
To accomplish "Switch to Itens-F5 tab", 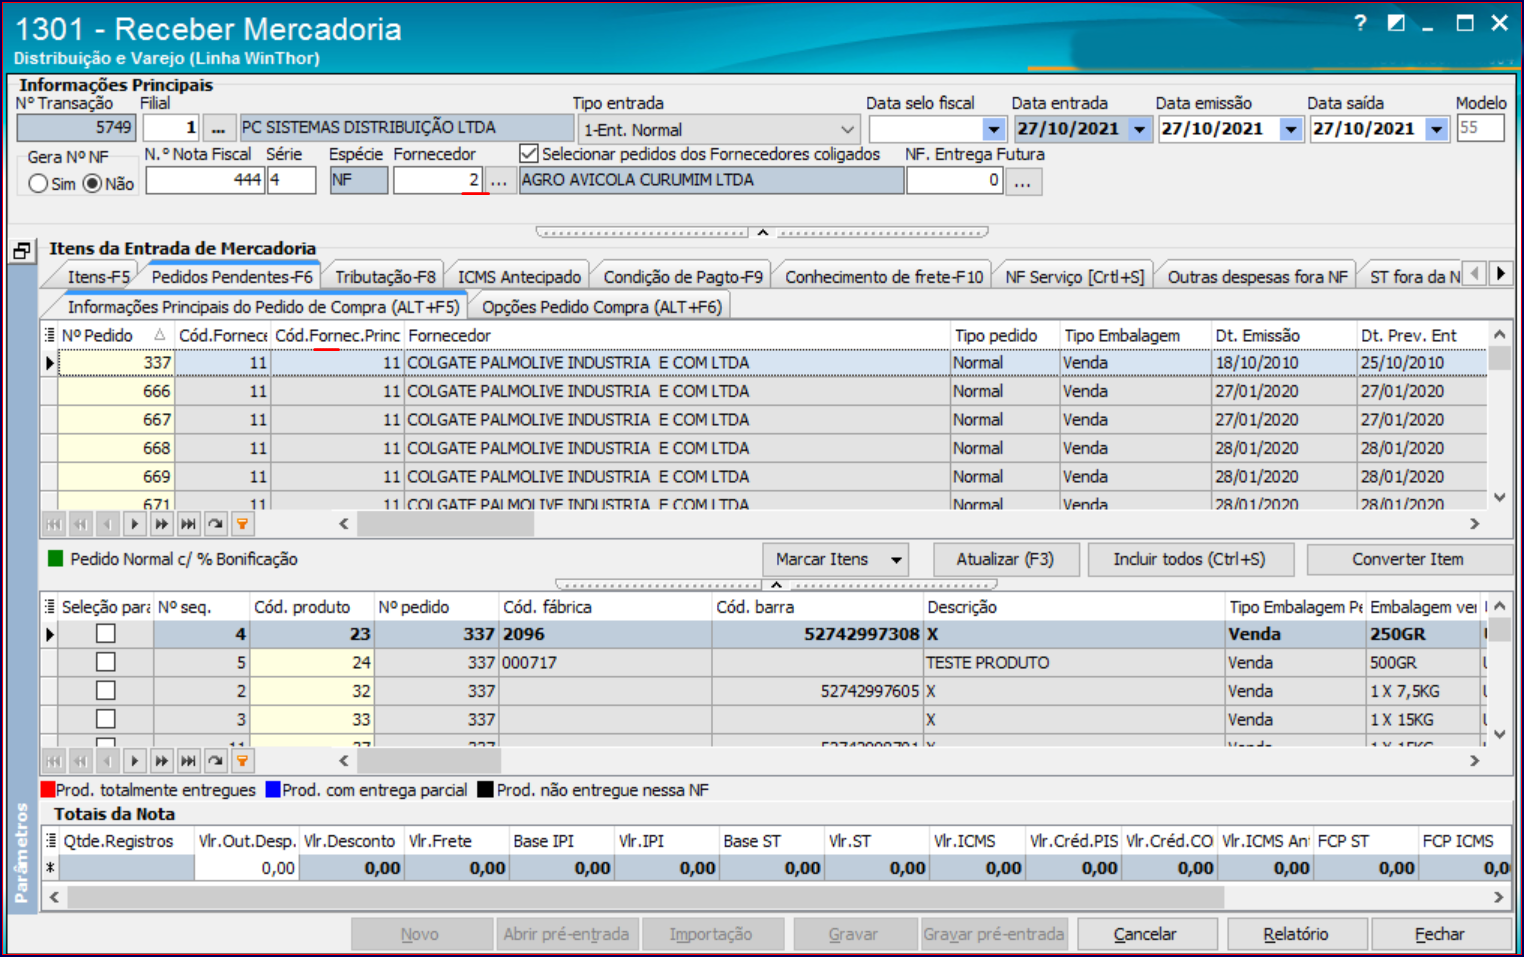I will pyautogui.click(x=98, y=277).
